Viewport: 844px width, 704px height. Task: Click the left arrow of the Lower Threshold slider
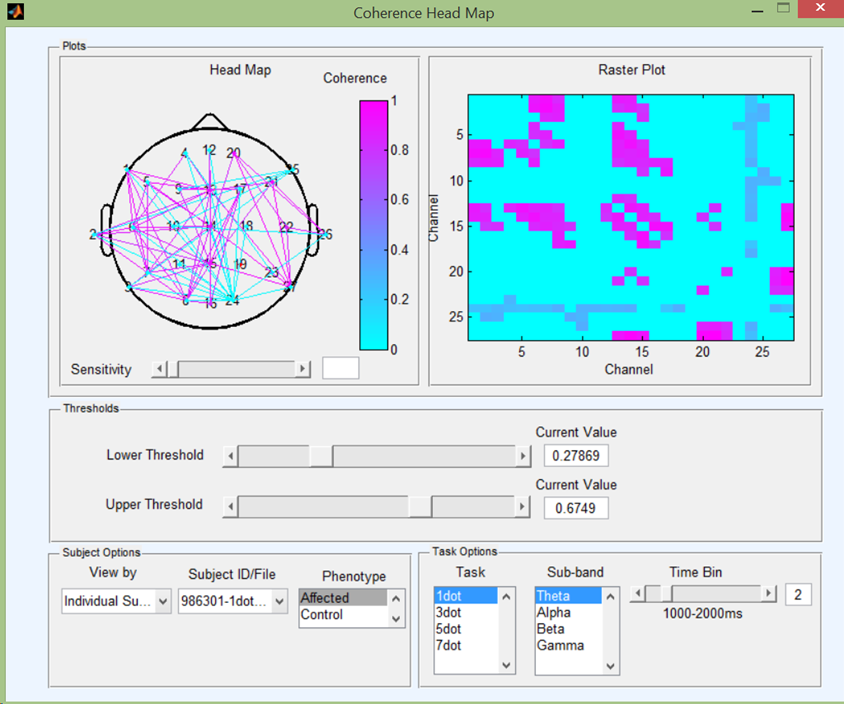[x=230, y=455]
